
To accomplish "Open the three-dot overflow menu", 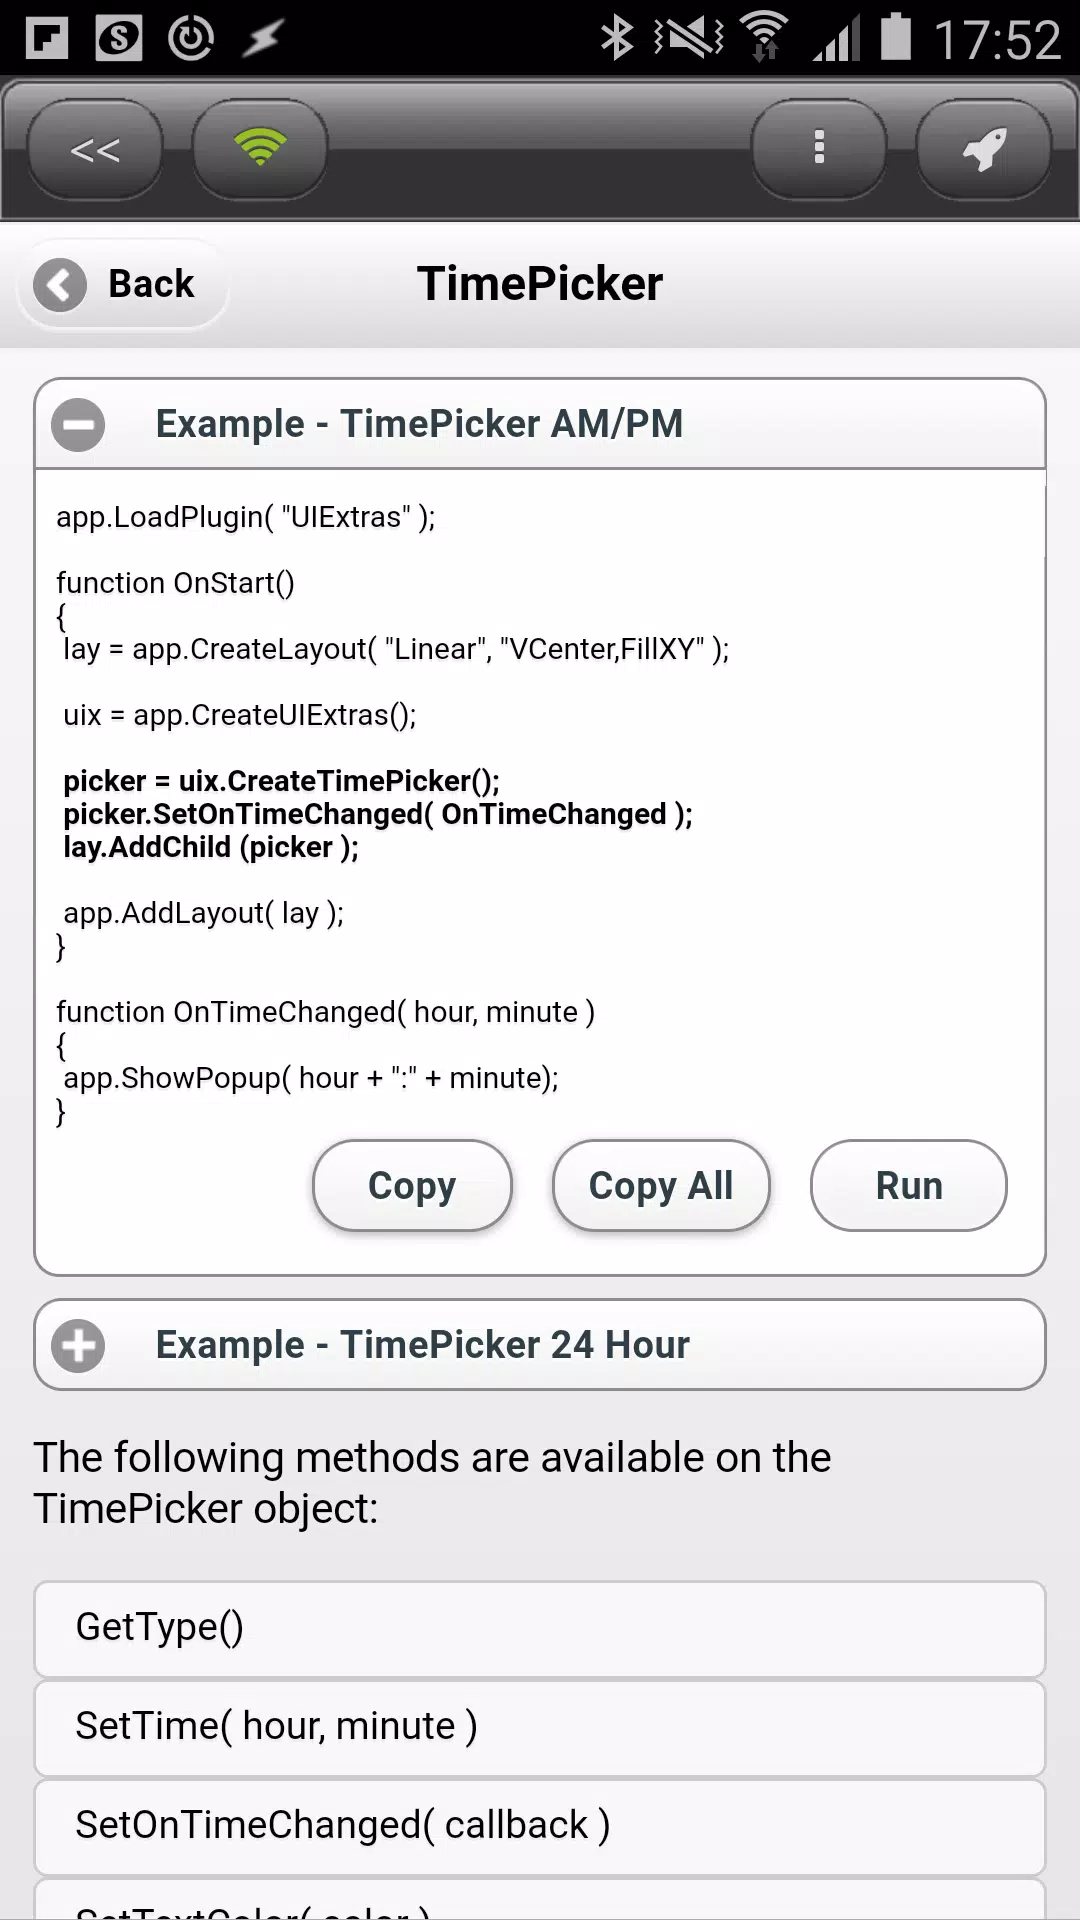I will point(819,149).
